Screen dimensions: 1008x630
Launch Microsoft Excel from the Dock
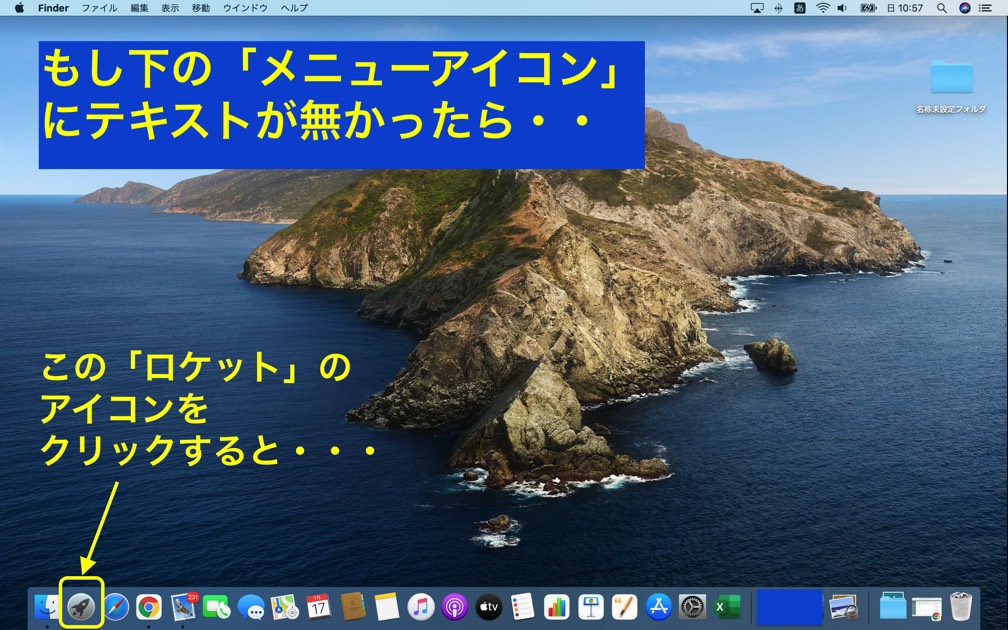[726, 606]
